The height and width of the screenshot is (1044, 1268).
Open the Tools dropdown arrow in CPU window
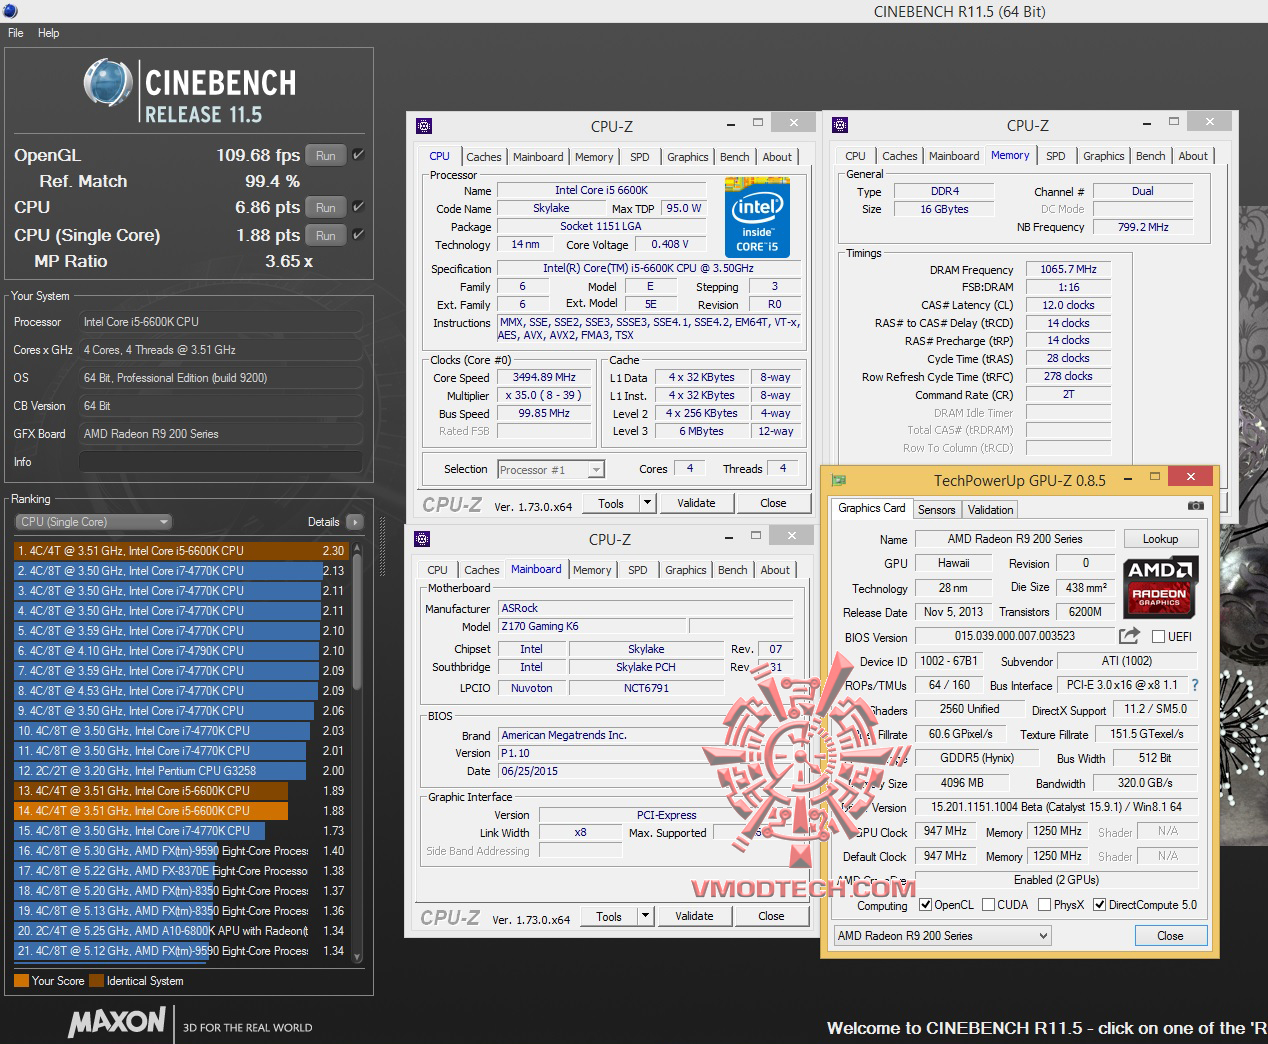point(647,503)
